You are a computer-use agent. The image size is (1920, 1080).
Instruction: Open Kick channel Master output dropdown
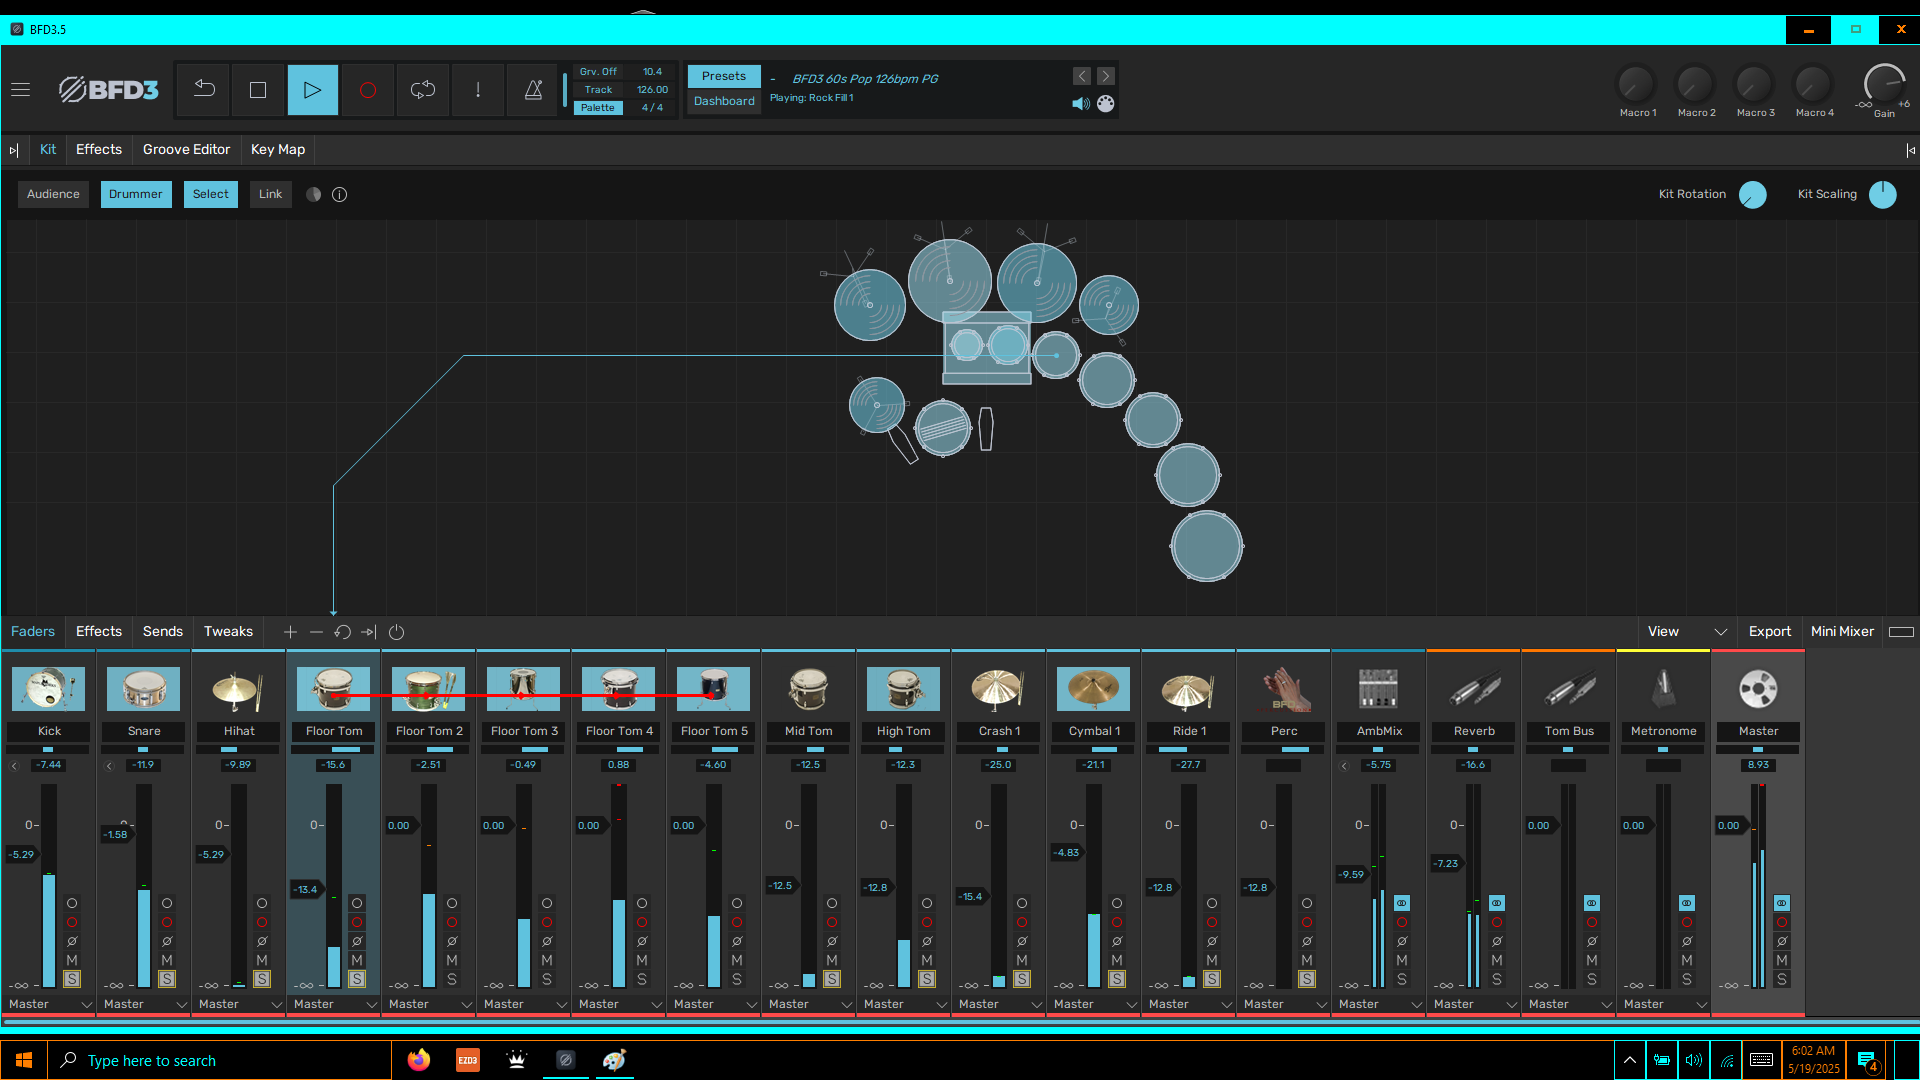pyautogui.click(x=49, y=1004)
